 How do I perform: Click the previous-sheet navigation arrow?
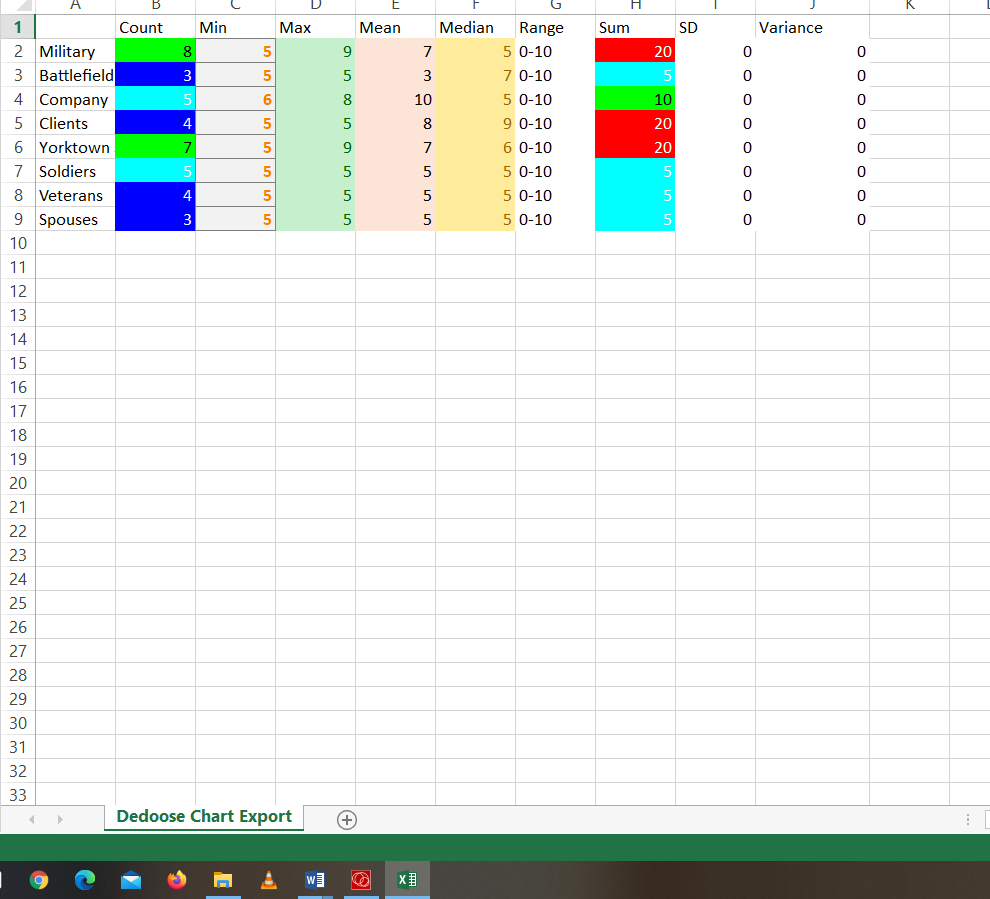[30, 819]
